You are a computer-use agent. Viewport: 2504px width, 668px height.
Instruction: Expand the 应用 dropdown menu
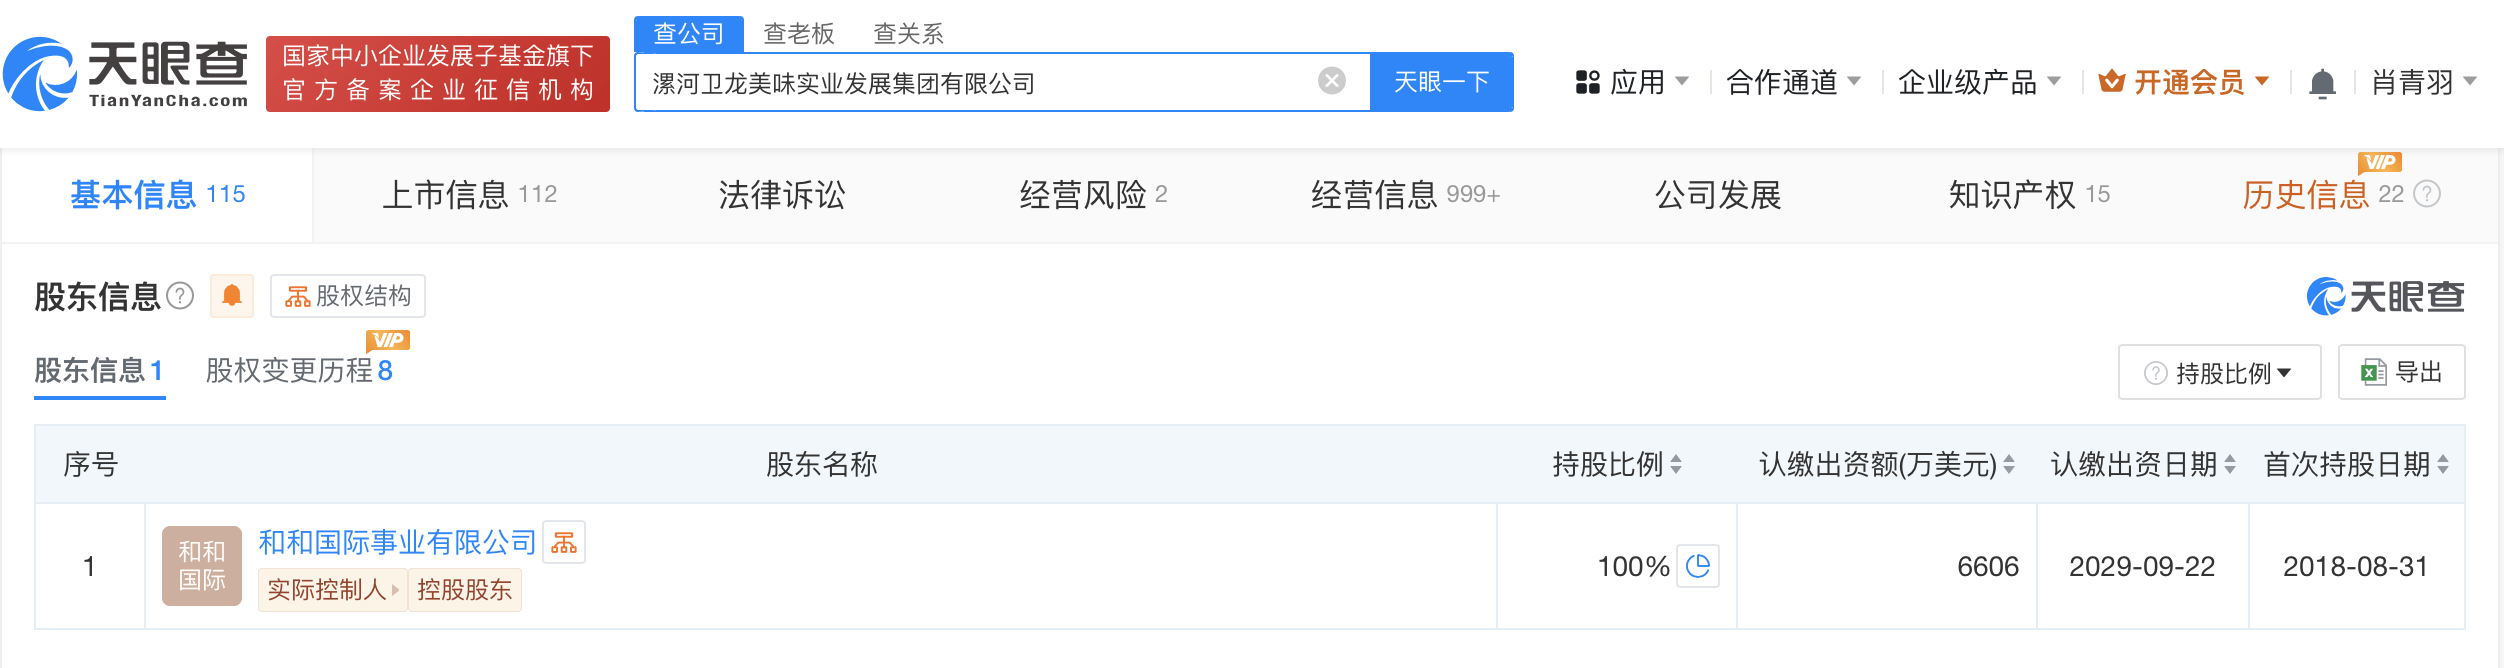tap(1632, 82)
